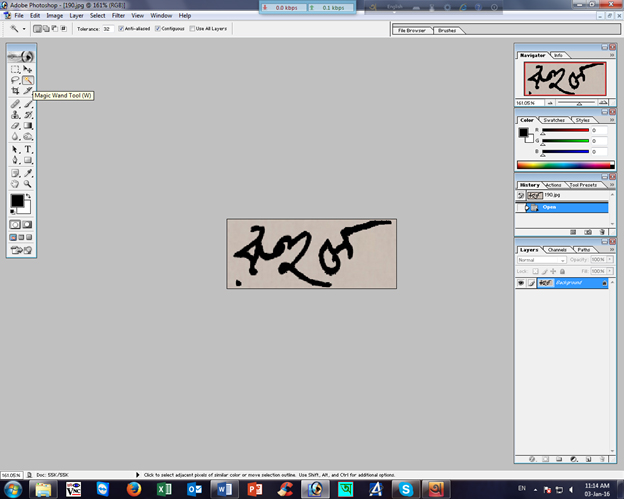Select the Move tool
Viewport: 624px width, 499px height.
27,69
